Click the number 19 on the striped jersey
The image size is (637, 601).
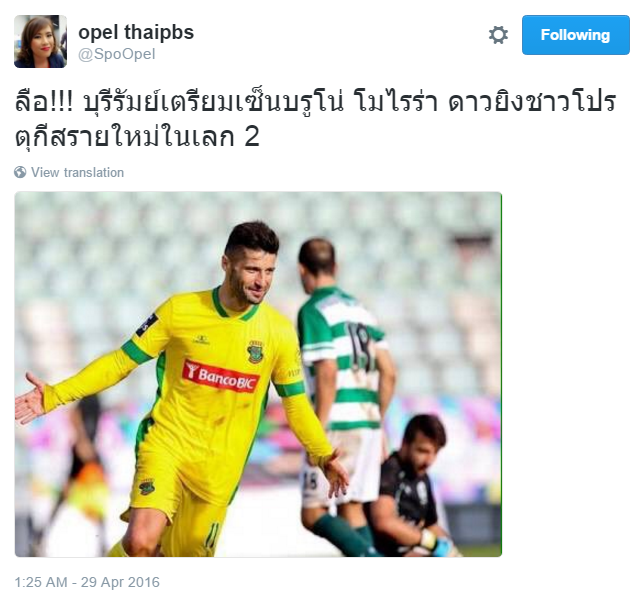pos(360,346)
